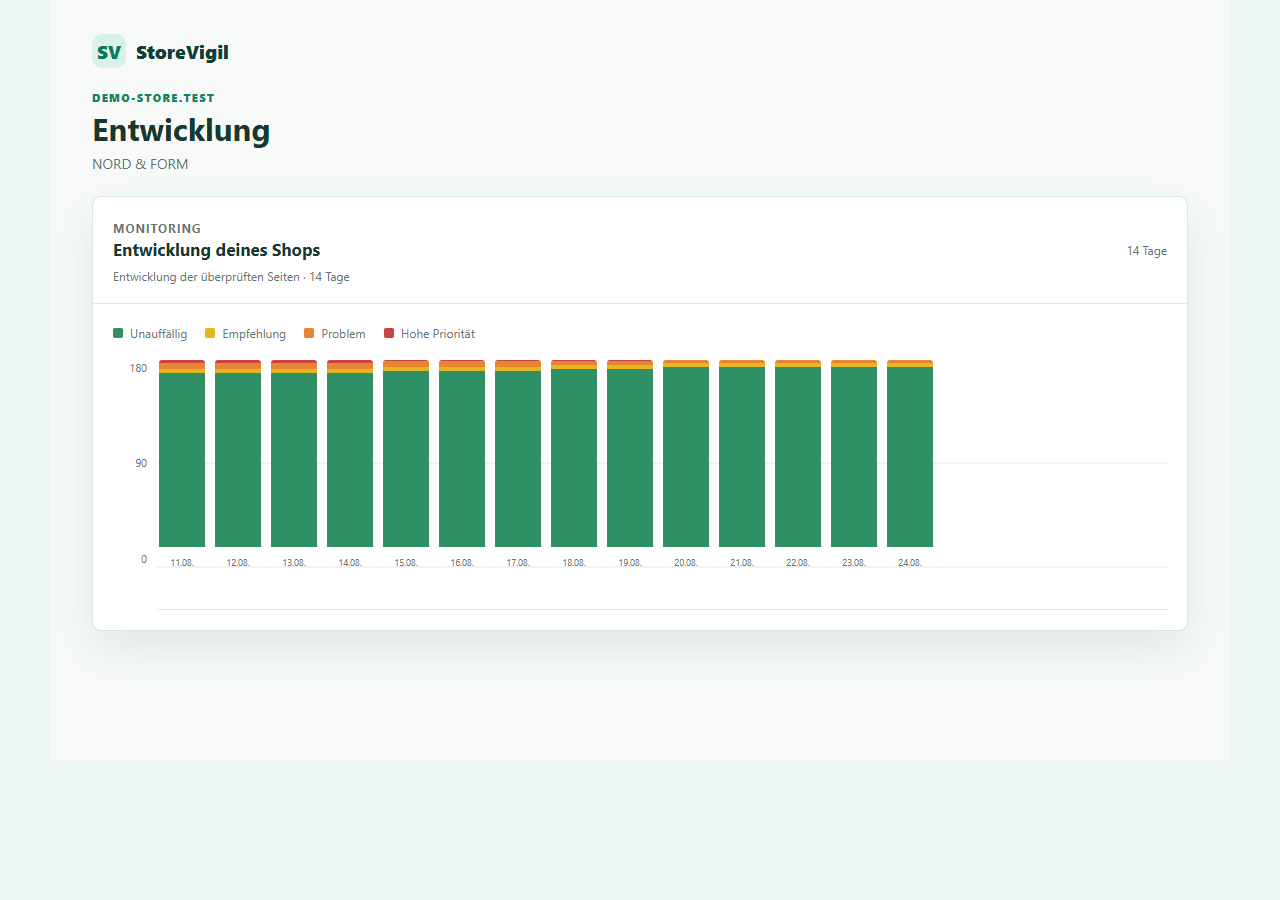The width and height of the screenshot is (1280, 900).
Task: Open the StoreVigil brand name link
Action: pos(182,53)
